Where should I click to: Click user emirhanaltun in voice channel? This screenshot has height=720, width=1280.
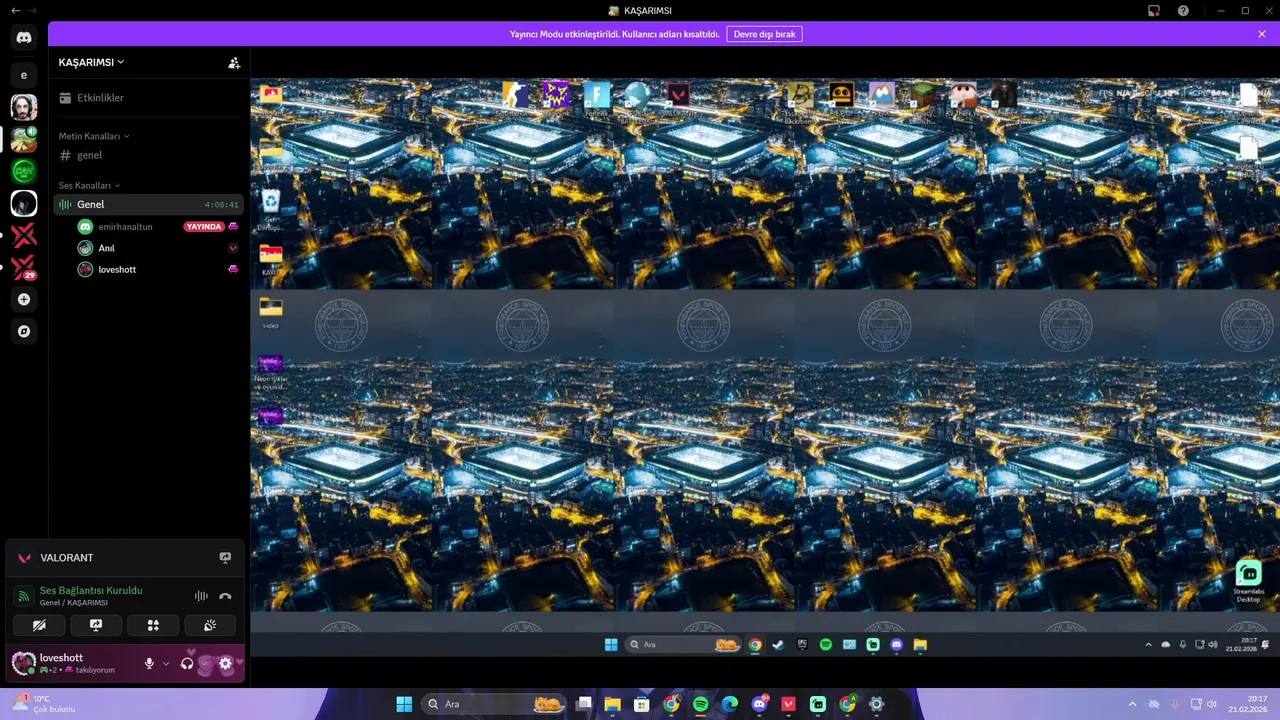pyautogui.click(x=125, y=227)
